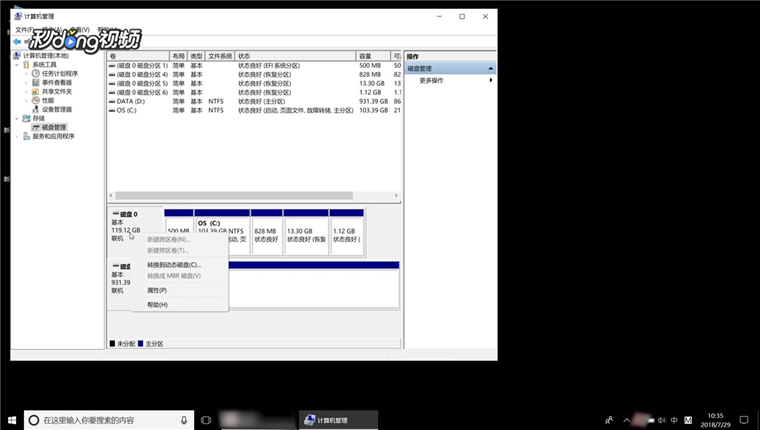Choose Properties (属性) in context menu
The height and width of the screenshot is (430, 760).
(x=157, y=290)
